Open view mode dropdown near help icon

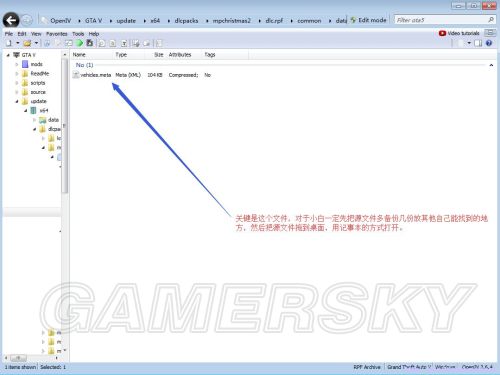coord(469,43)
